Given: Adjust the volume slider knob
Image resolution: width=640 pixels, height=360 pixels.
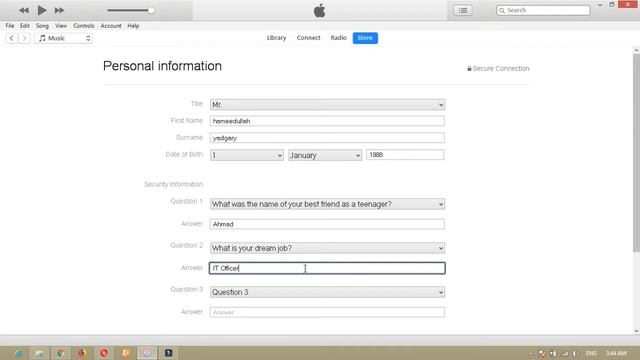Looking at the screenshot, I should (x=151, y=10).
